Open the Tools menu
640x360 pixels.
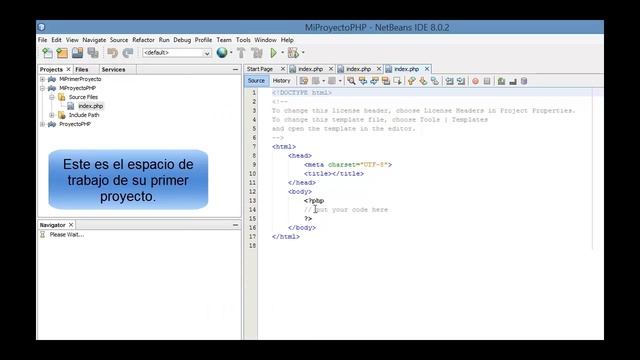tap(243, 40)
